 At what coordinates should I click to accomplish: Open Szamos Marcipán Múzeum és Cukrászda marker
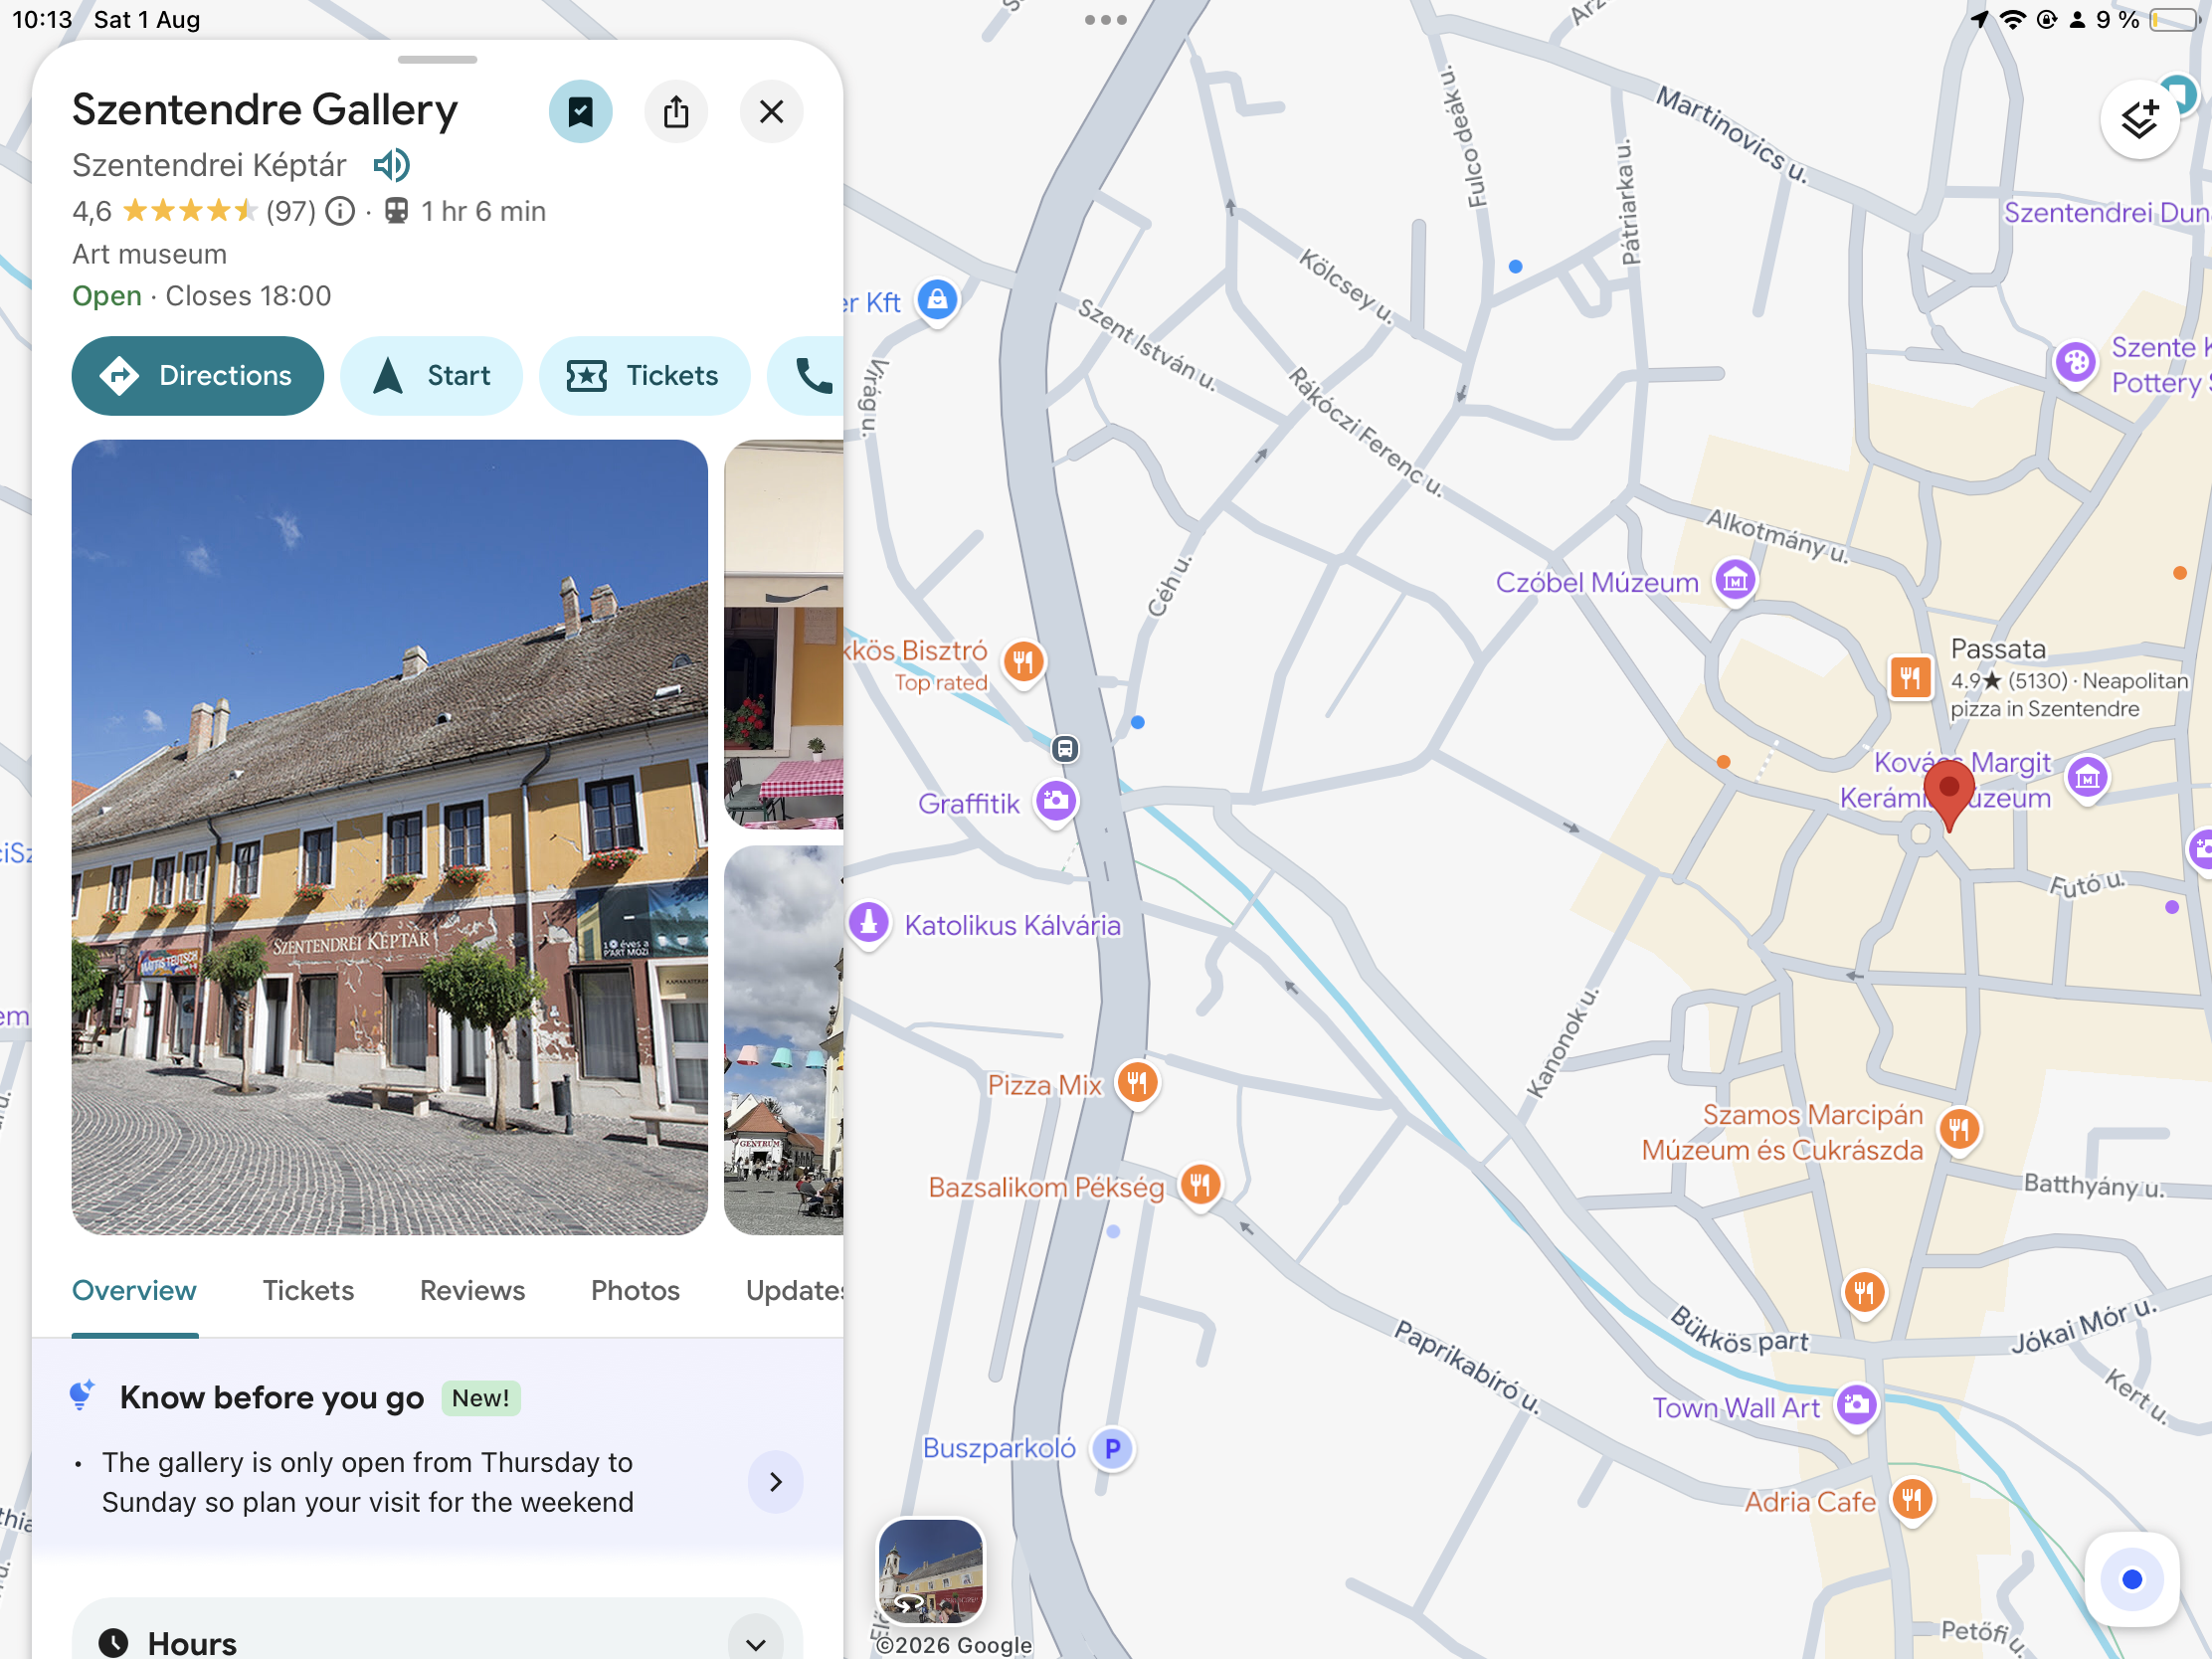coord(1959,1130)
